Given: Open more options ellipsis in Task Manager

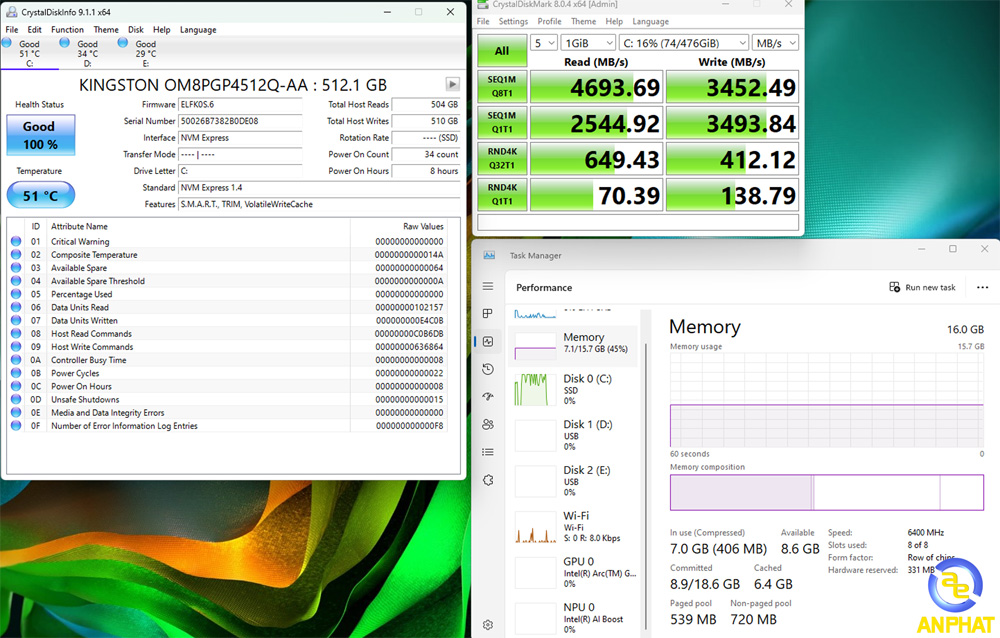Looking at the screenshot, I should (982, 287).
